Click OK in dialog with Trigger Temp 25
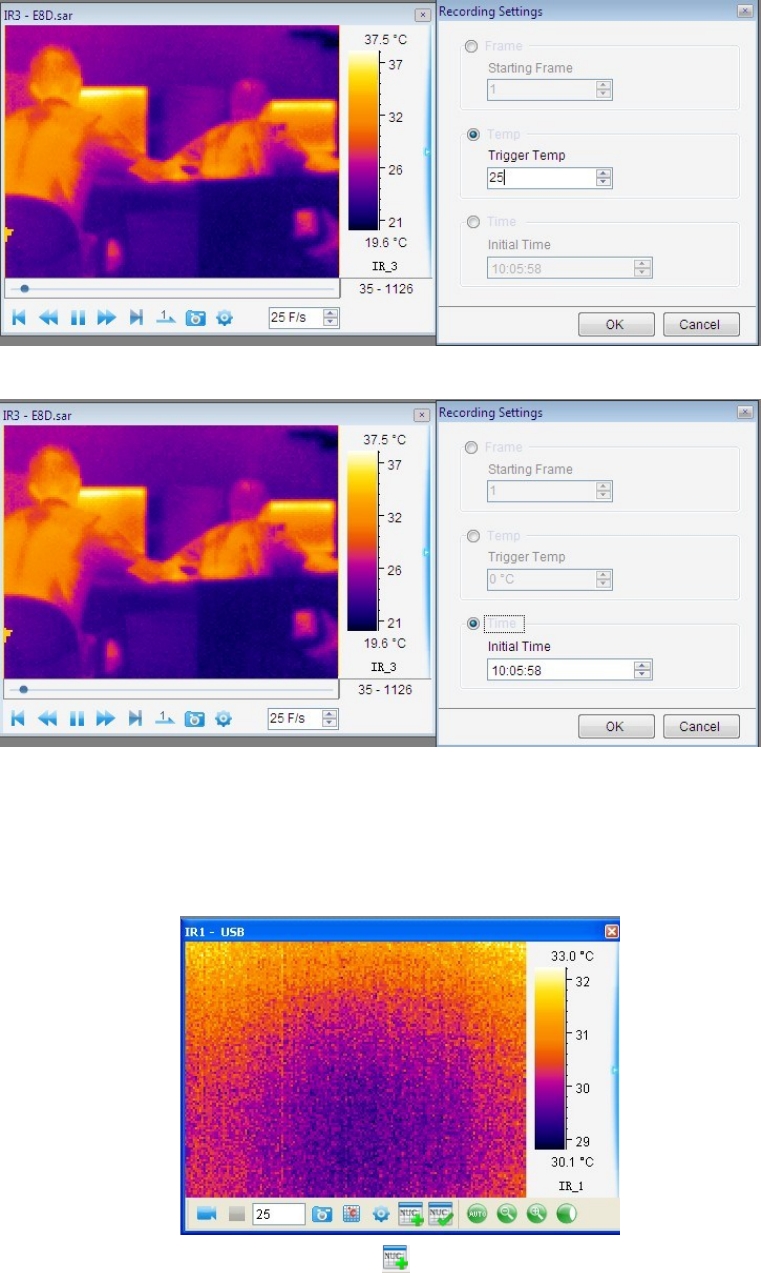The width and height of the screenshot is (761, 1273). pyautogui.click(x=615, y=324)
